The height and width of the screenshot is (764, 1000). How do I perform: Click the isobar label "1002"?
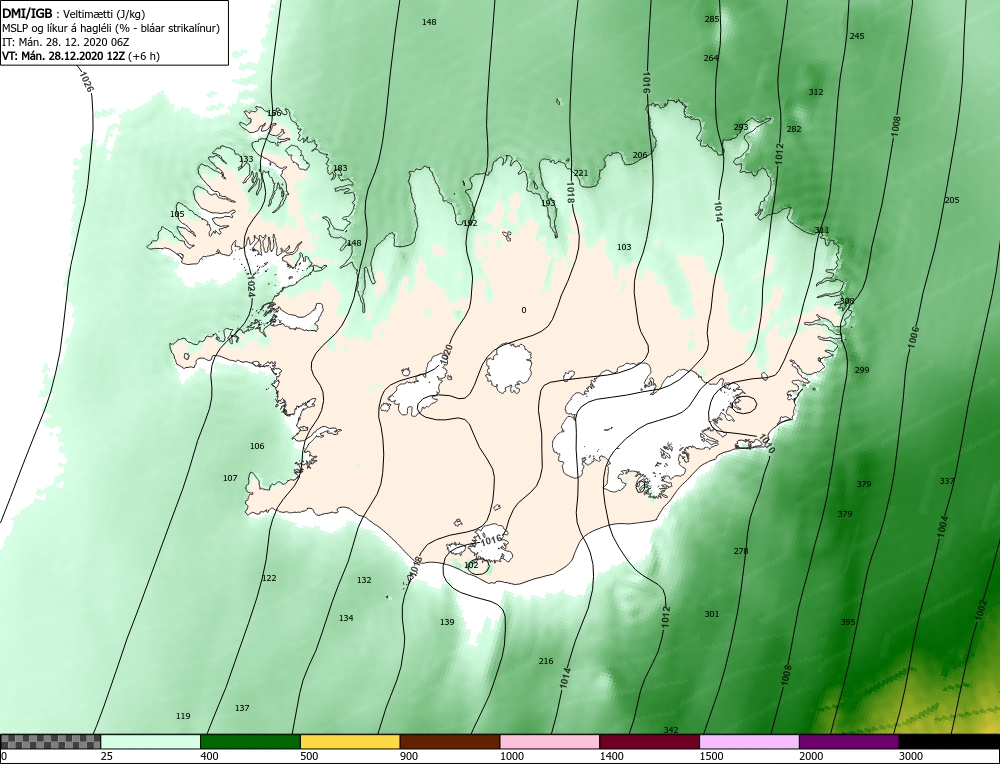tap(982, 609)
